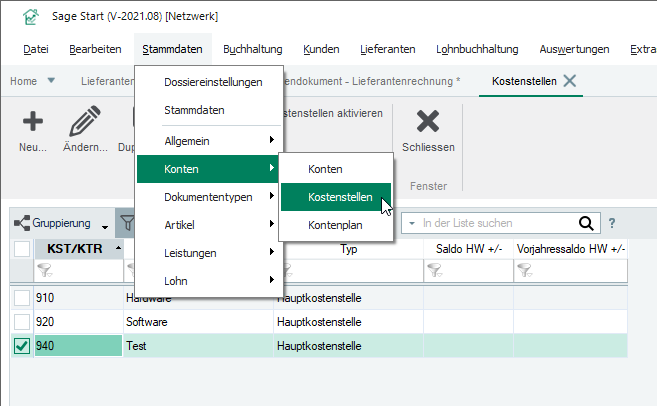This screenshot has width=657, height=406.
Task: Select the cell '940'
Action: point(78,346)
